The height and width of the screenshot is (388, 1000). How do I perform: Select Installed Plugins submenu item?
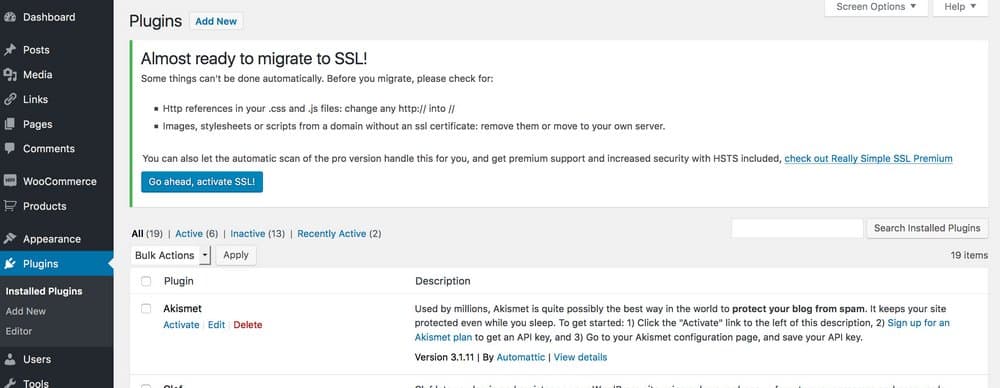[44, 291]
